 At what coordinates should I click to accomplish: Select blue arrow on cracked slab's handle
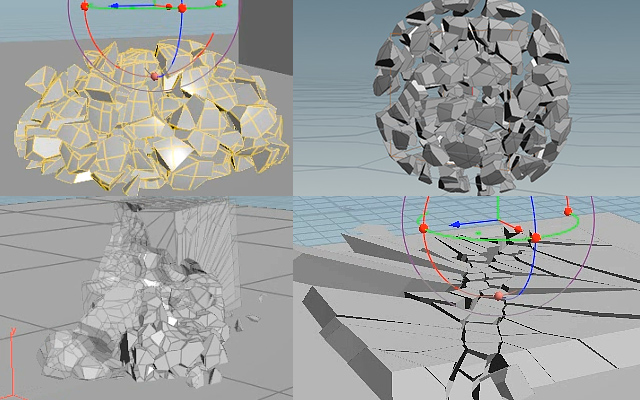click(x=457, y=224)
